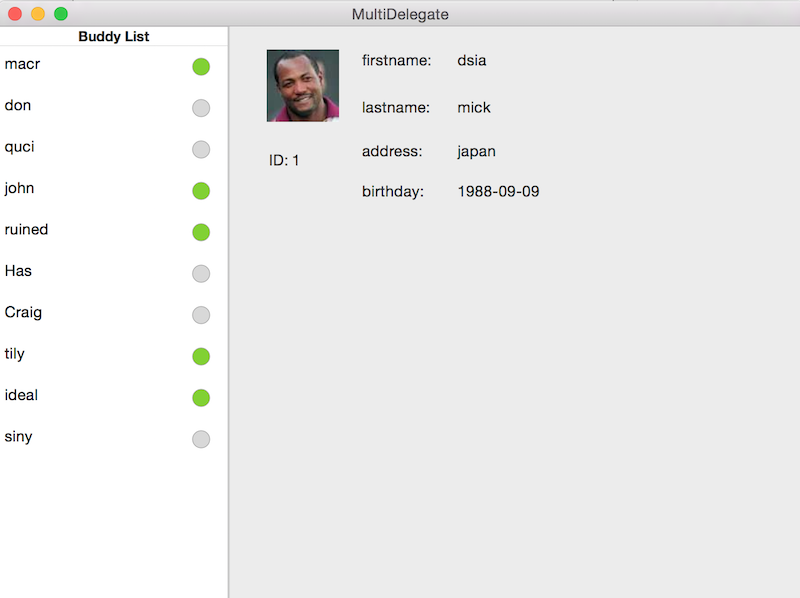Click siny's offline status dot
Screen dimensions: 800x598
pos(201,439)
